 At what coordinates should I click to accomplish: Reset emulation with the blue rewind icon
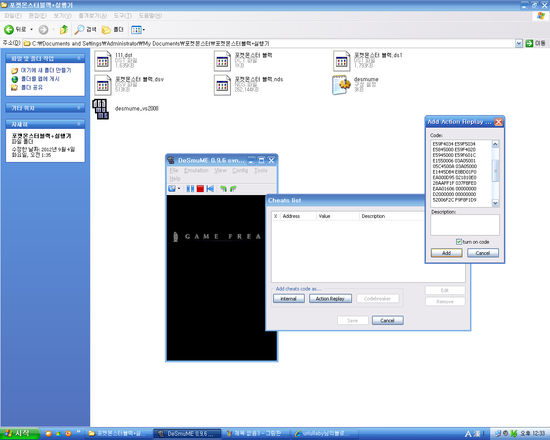click(x=210, y=189)
